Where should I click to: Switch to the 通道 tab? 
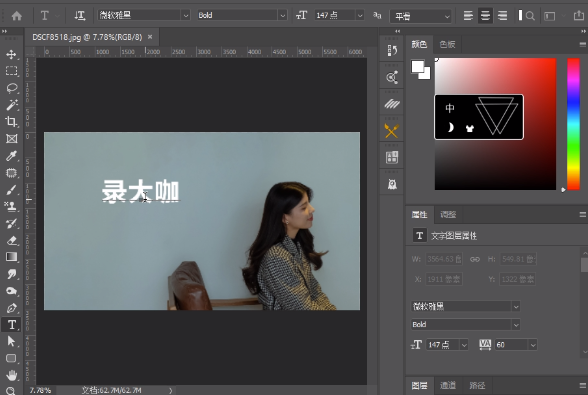point(447,385)
